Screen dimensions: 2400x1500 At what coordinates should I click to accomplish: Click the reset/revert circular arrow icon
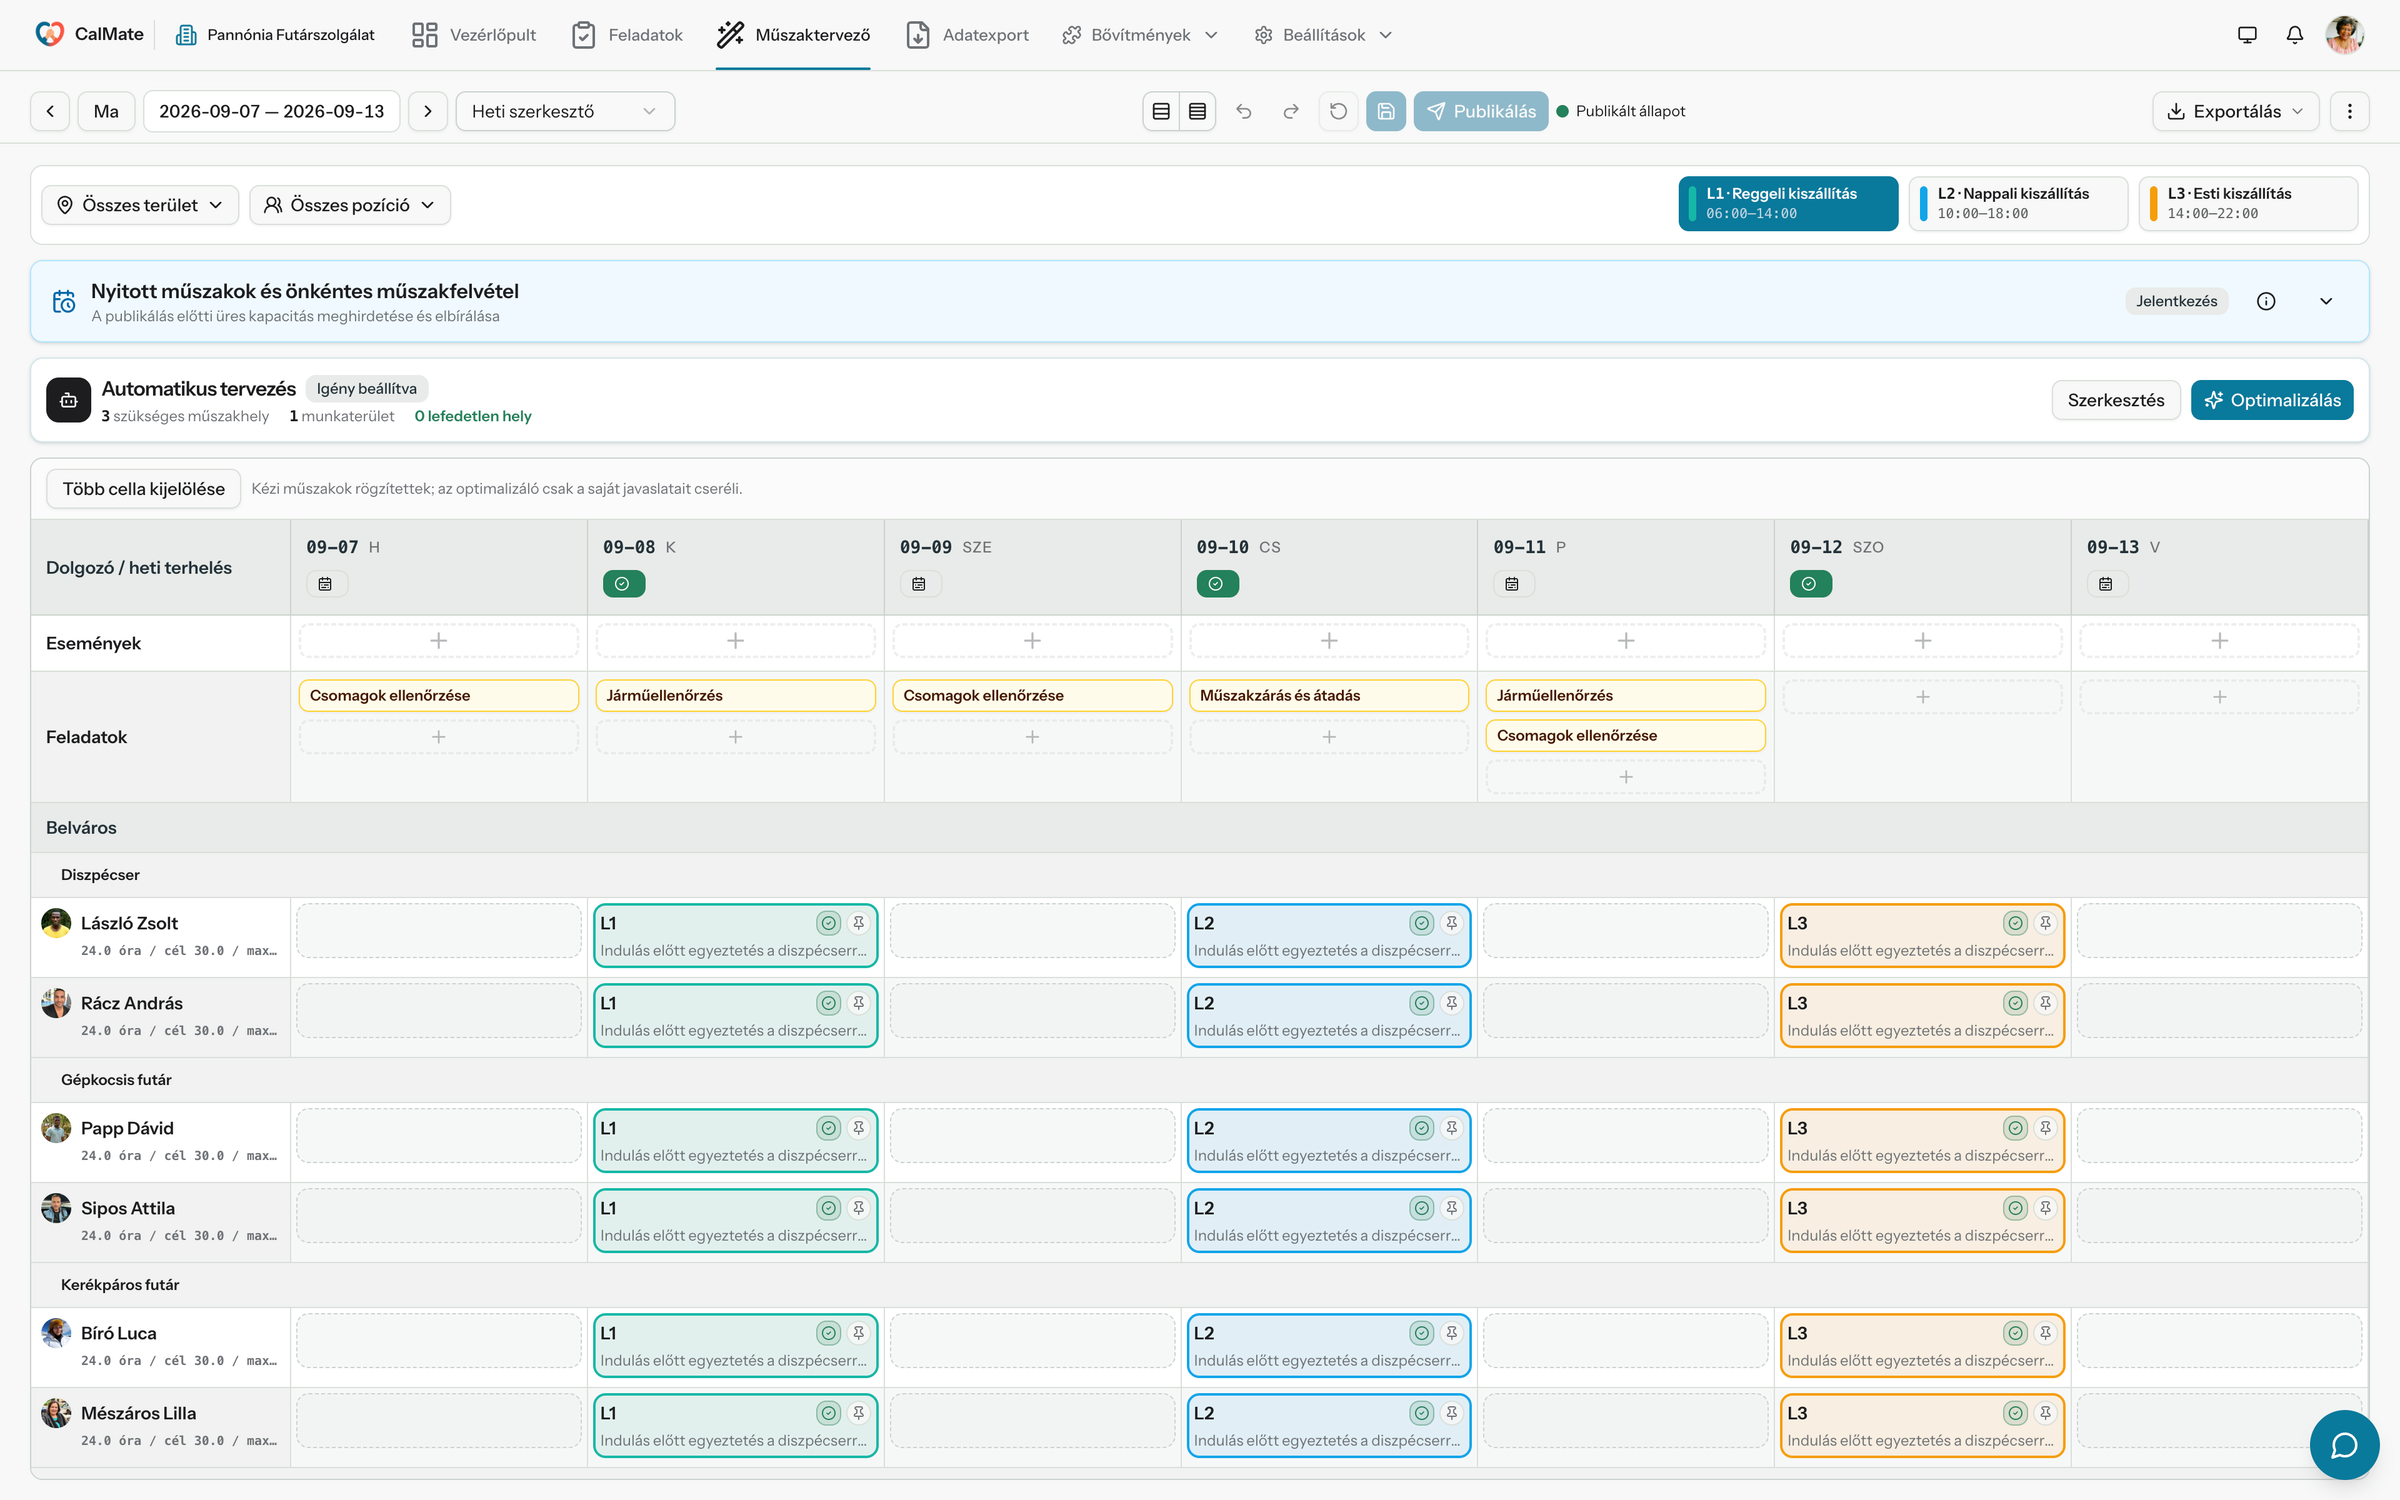[x=1338, y=111]
